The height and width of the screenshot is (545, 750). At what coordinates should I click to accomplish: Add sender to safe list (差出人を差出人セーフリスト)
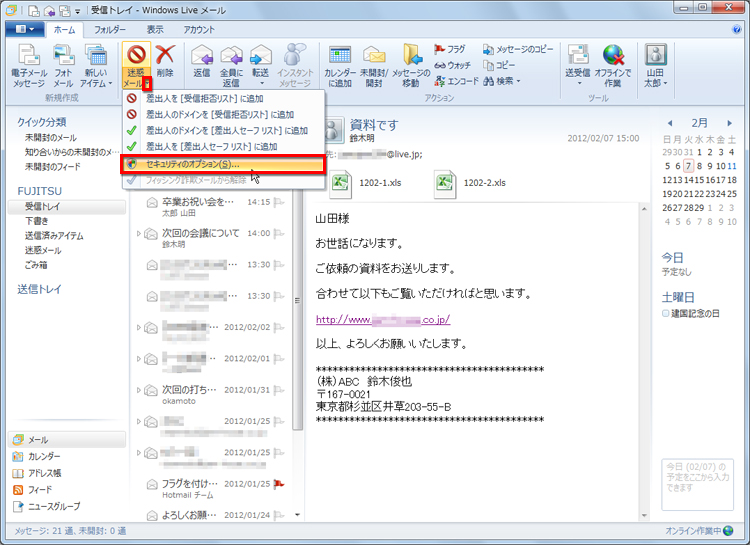[x=223, y=146]
